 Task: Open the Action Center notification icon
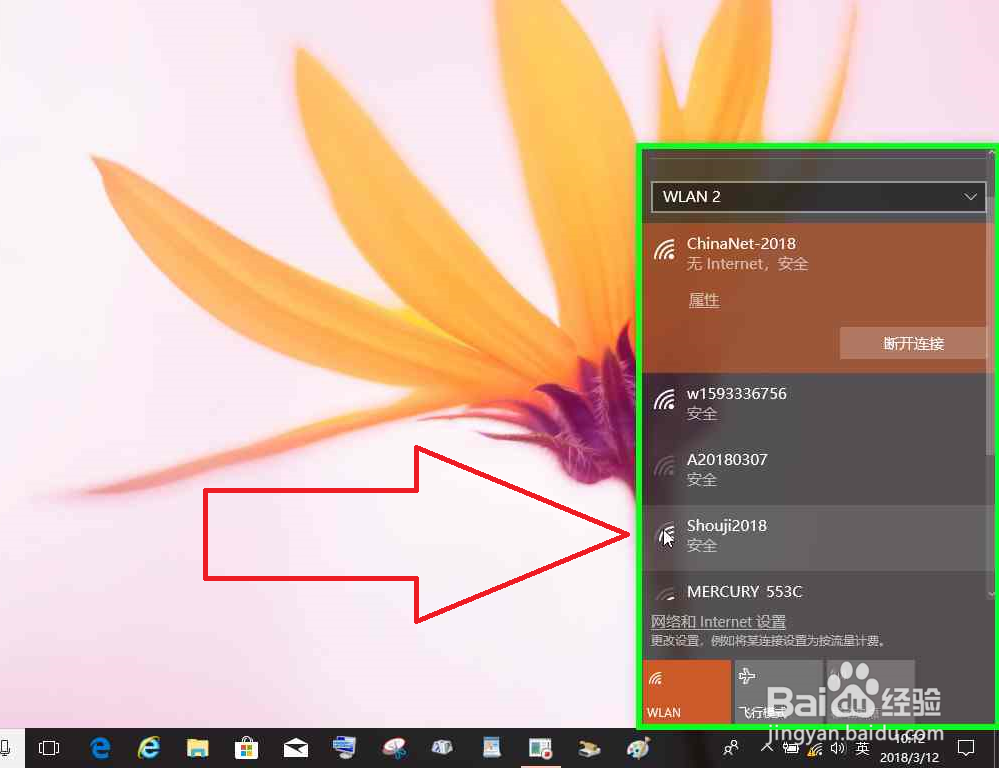(966, 747)
